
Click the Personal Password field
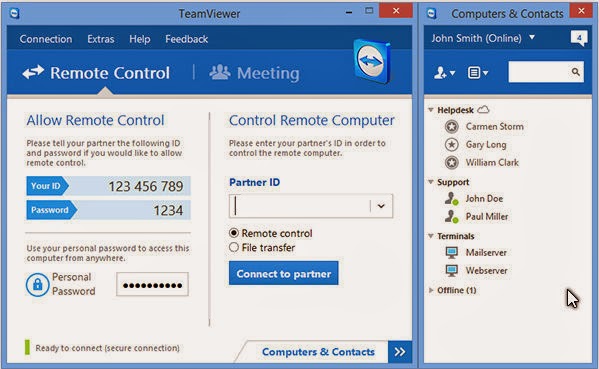tap(152, 285)
